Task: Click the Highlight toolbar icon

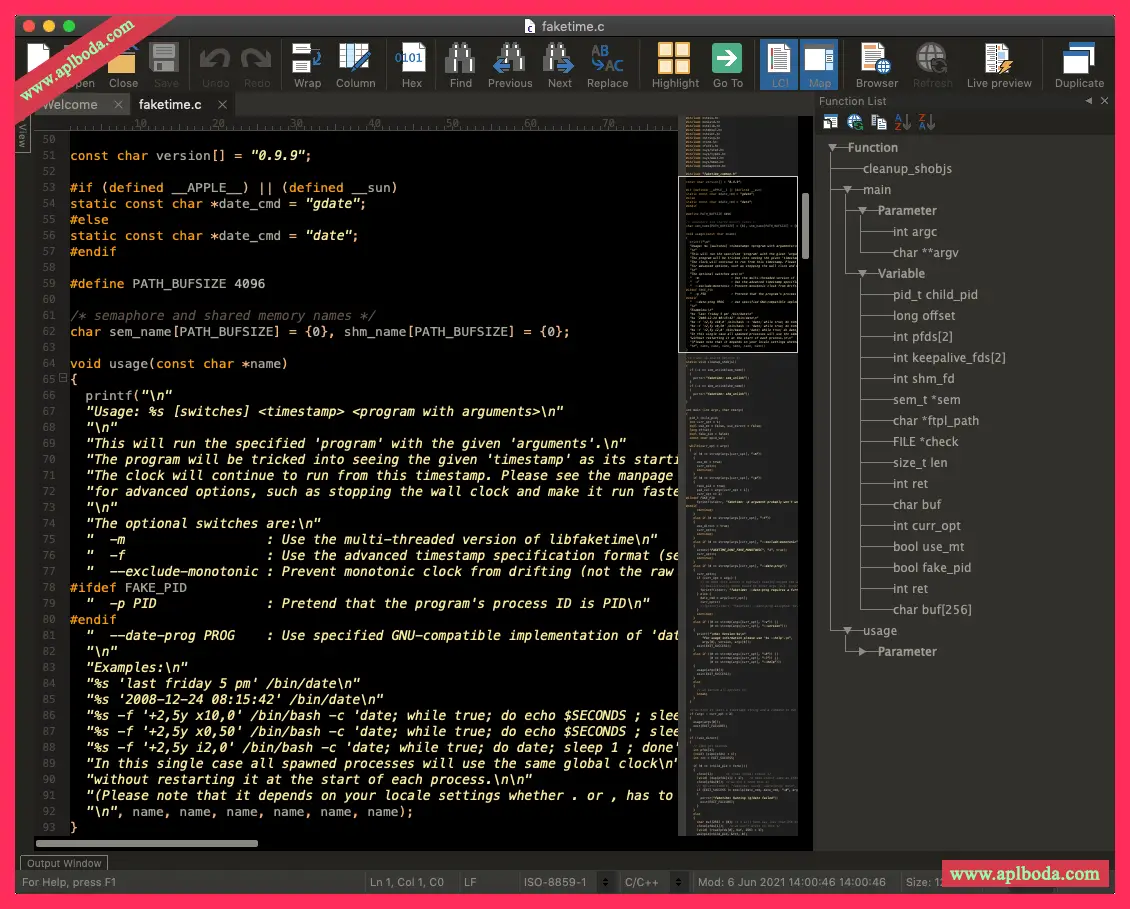Action: [675, 66]
